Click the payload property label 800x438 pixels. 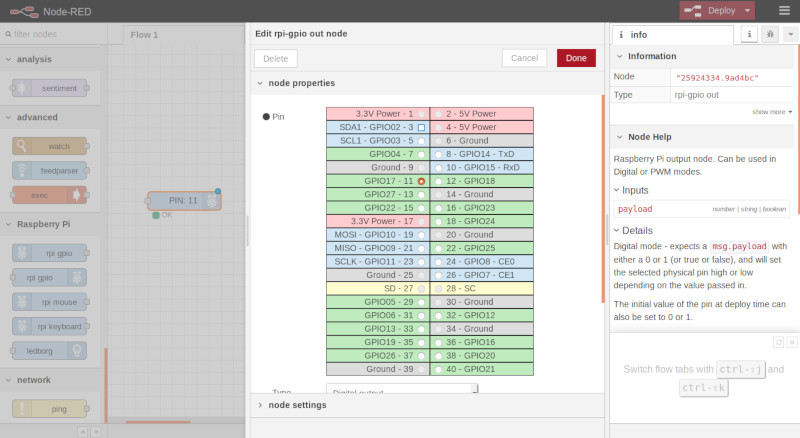click(x=635, y=209)
